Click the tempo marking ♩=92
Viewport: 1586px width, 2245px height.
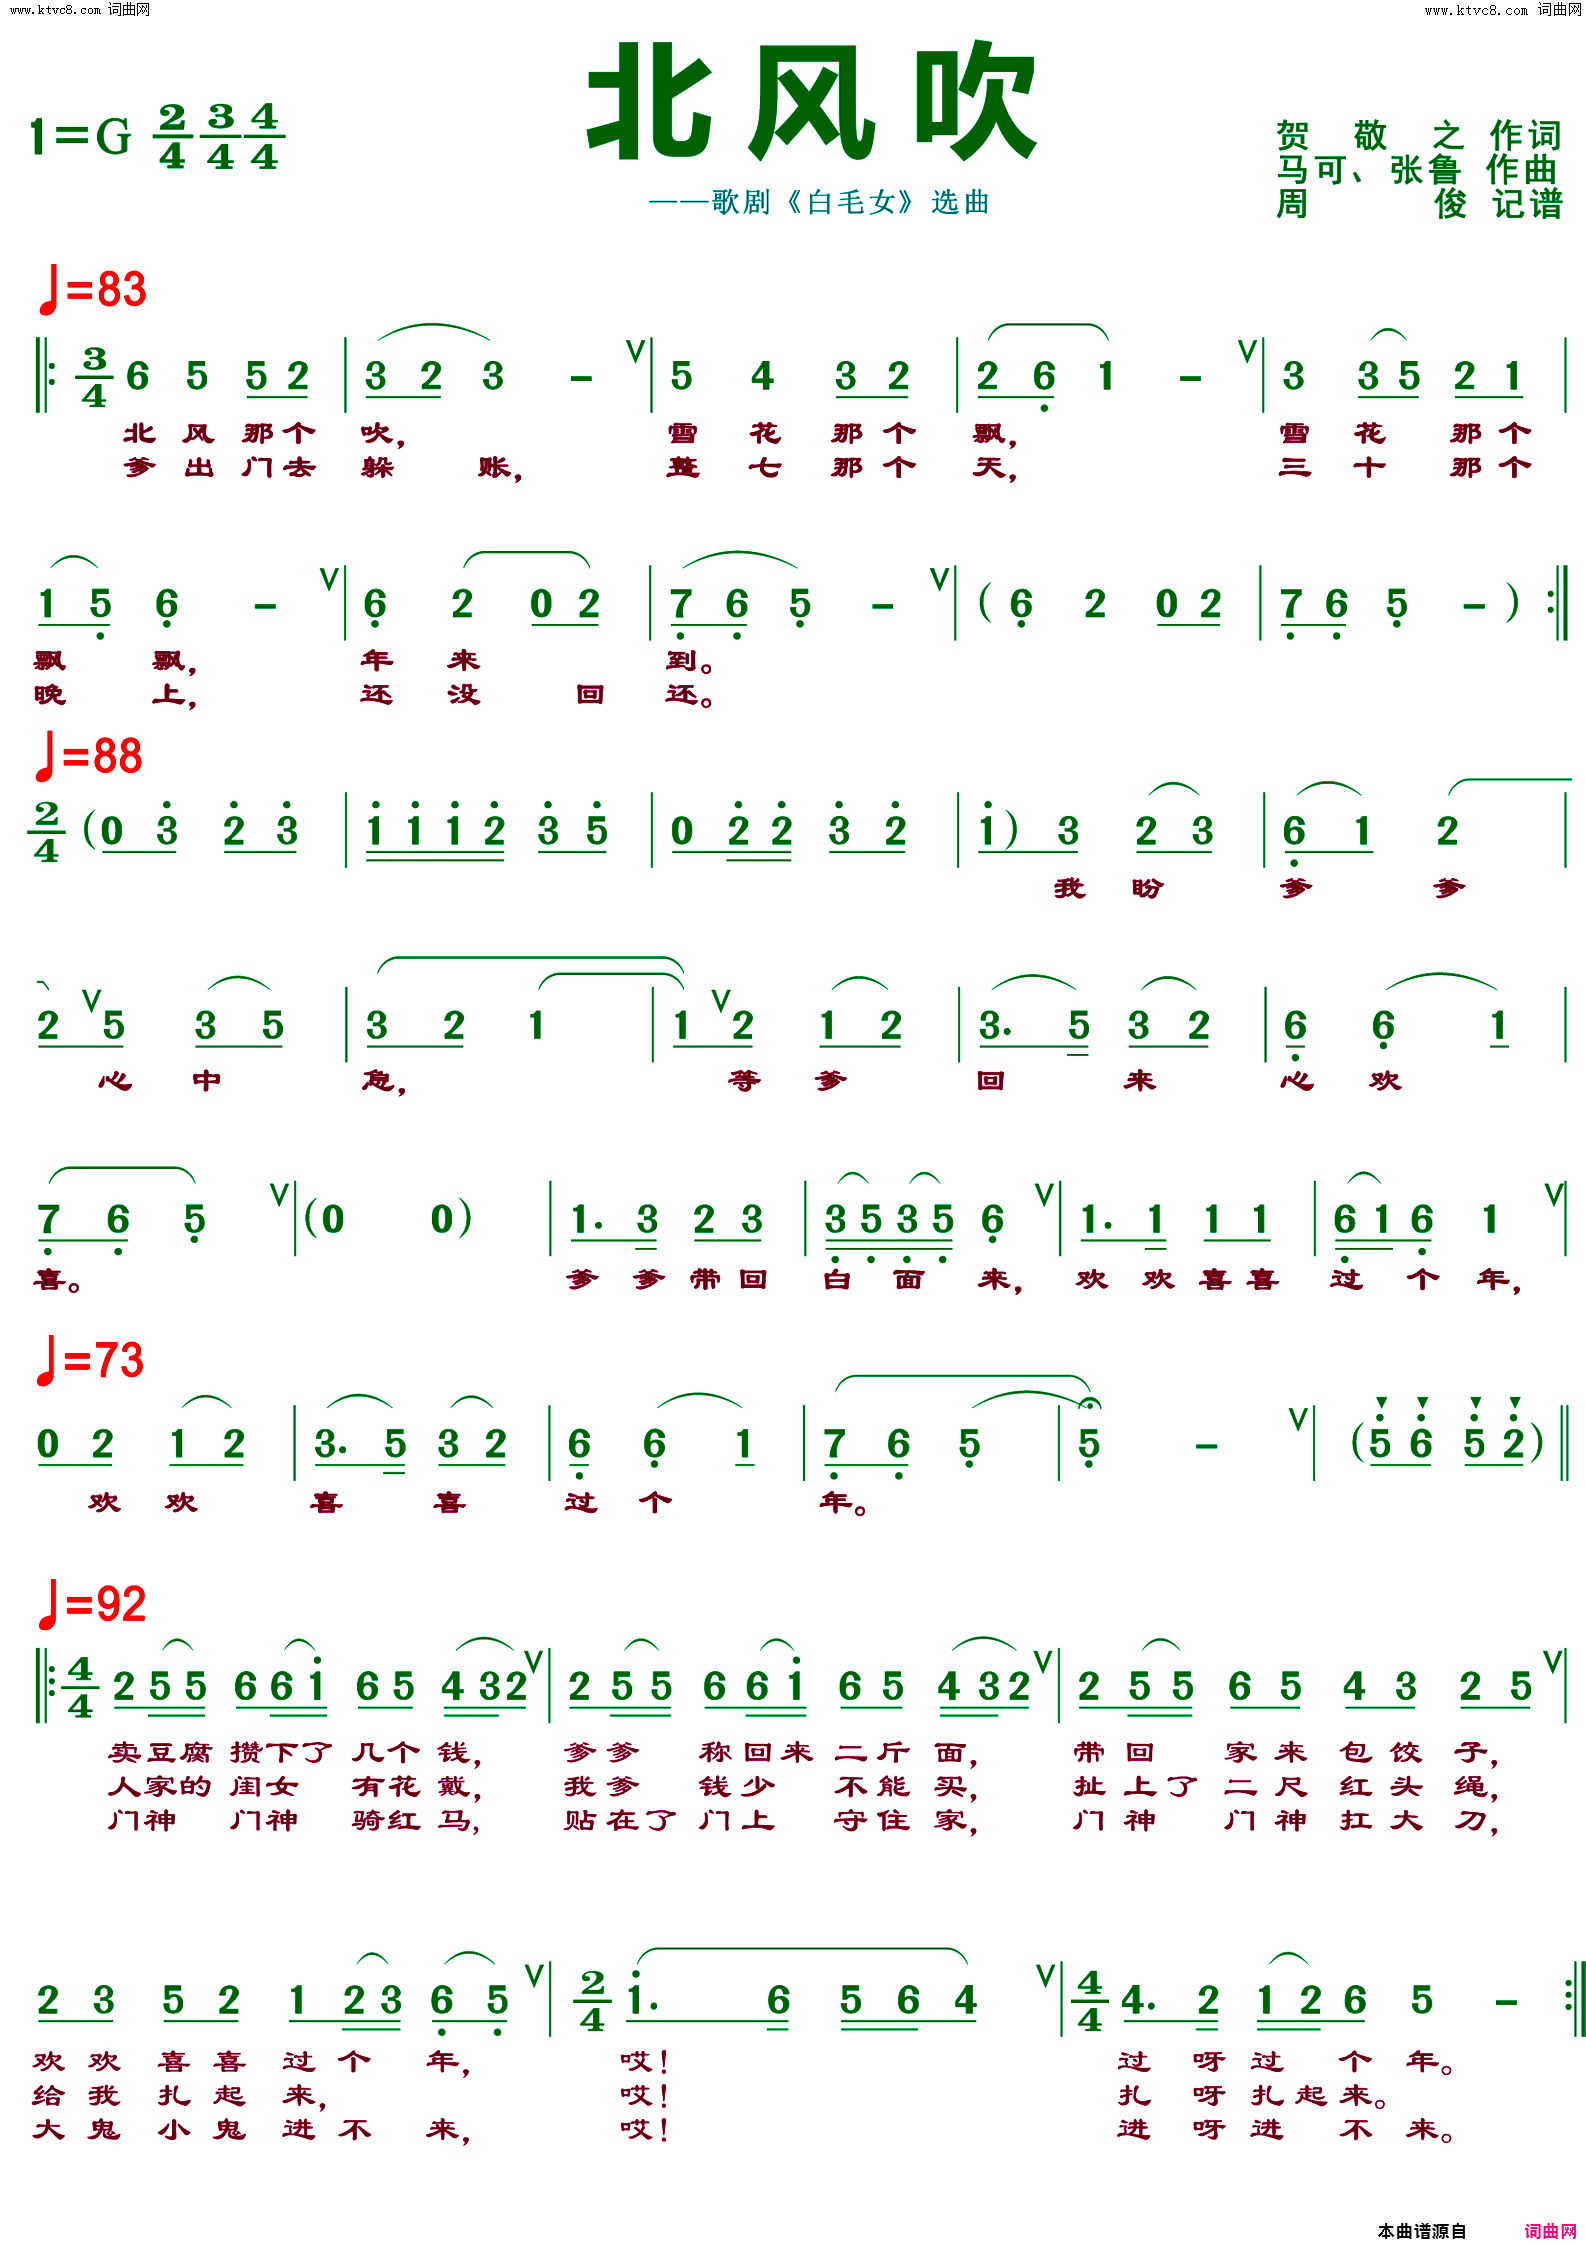click(92, 1604)
